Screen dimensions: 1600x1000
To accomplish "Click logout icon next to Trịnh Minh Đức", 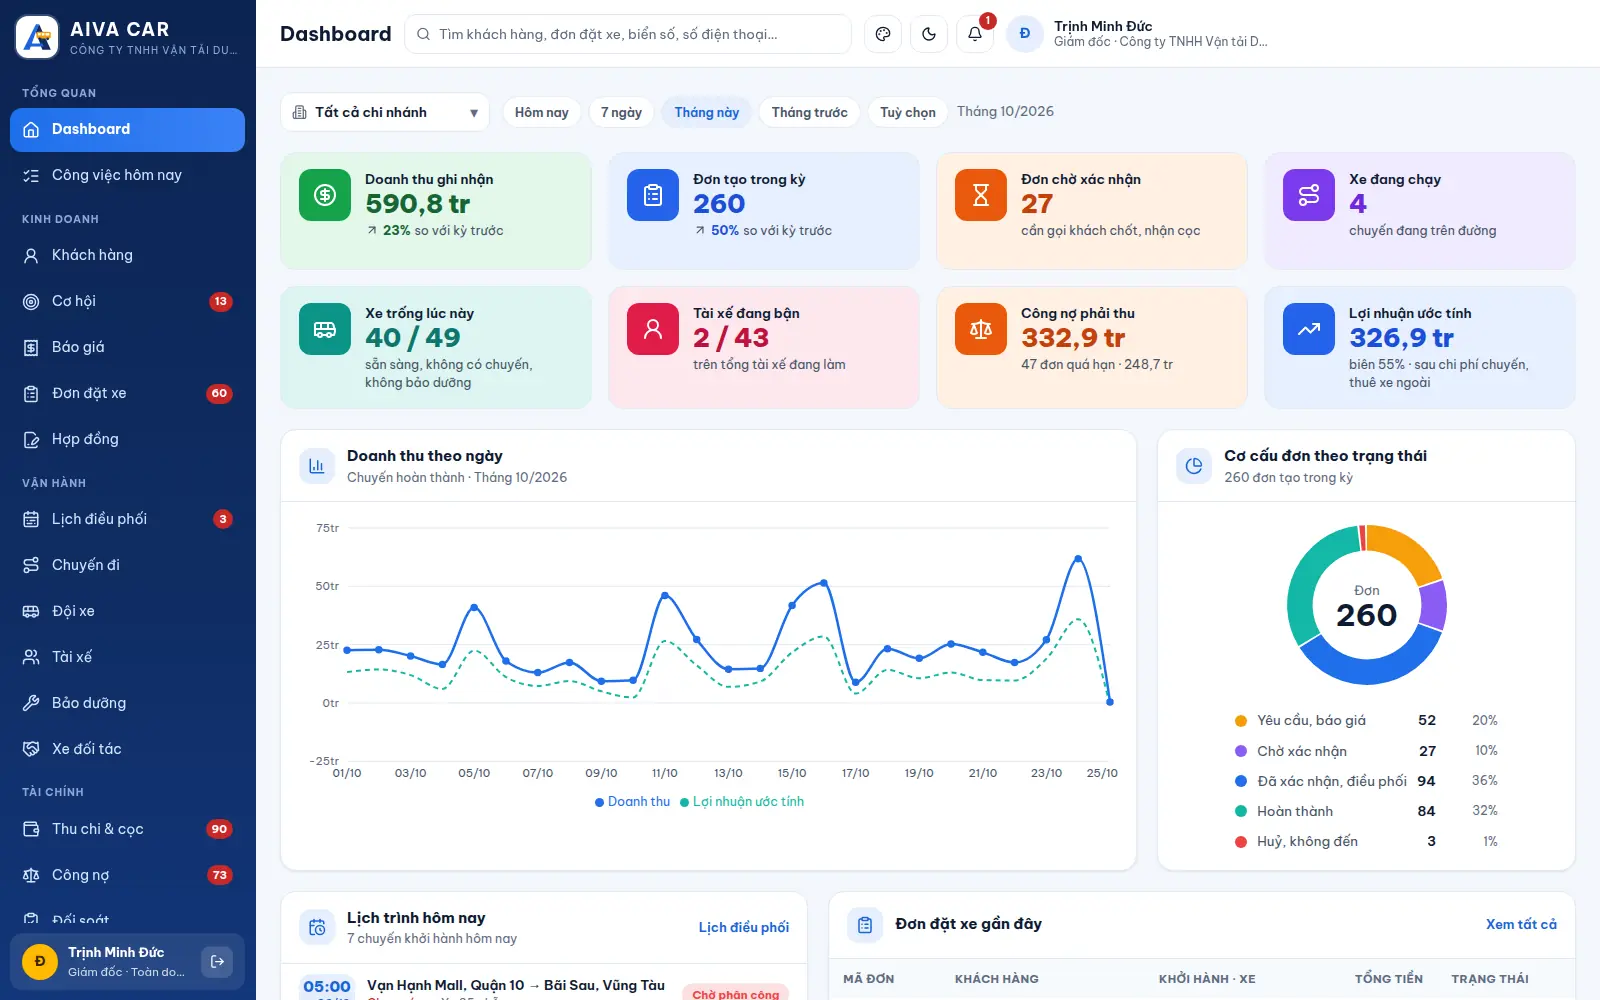I will pos(217,962).
